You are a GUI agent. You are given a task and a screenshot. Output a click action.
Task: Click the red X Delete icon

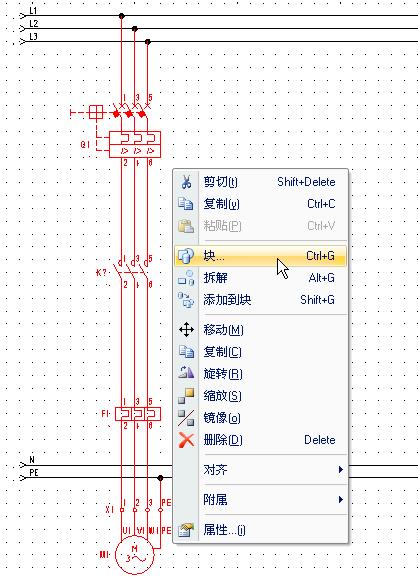(x=186, y=440)
